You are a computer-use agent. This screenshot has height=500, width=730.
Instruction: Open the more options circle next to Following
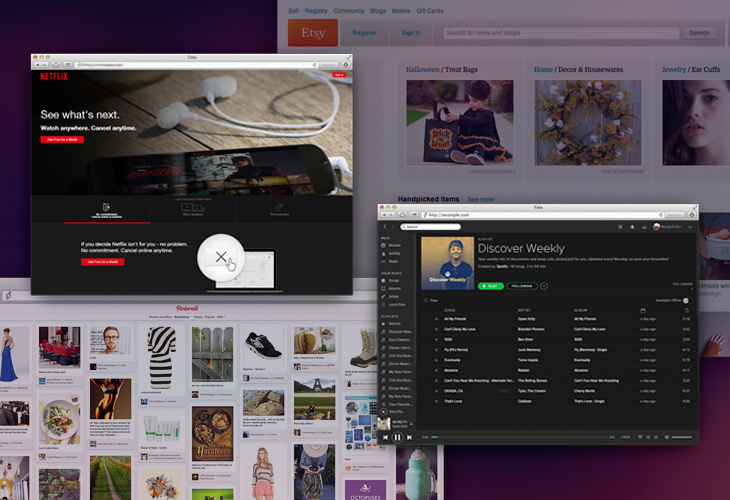(544, 286)
